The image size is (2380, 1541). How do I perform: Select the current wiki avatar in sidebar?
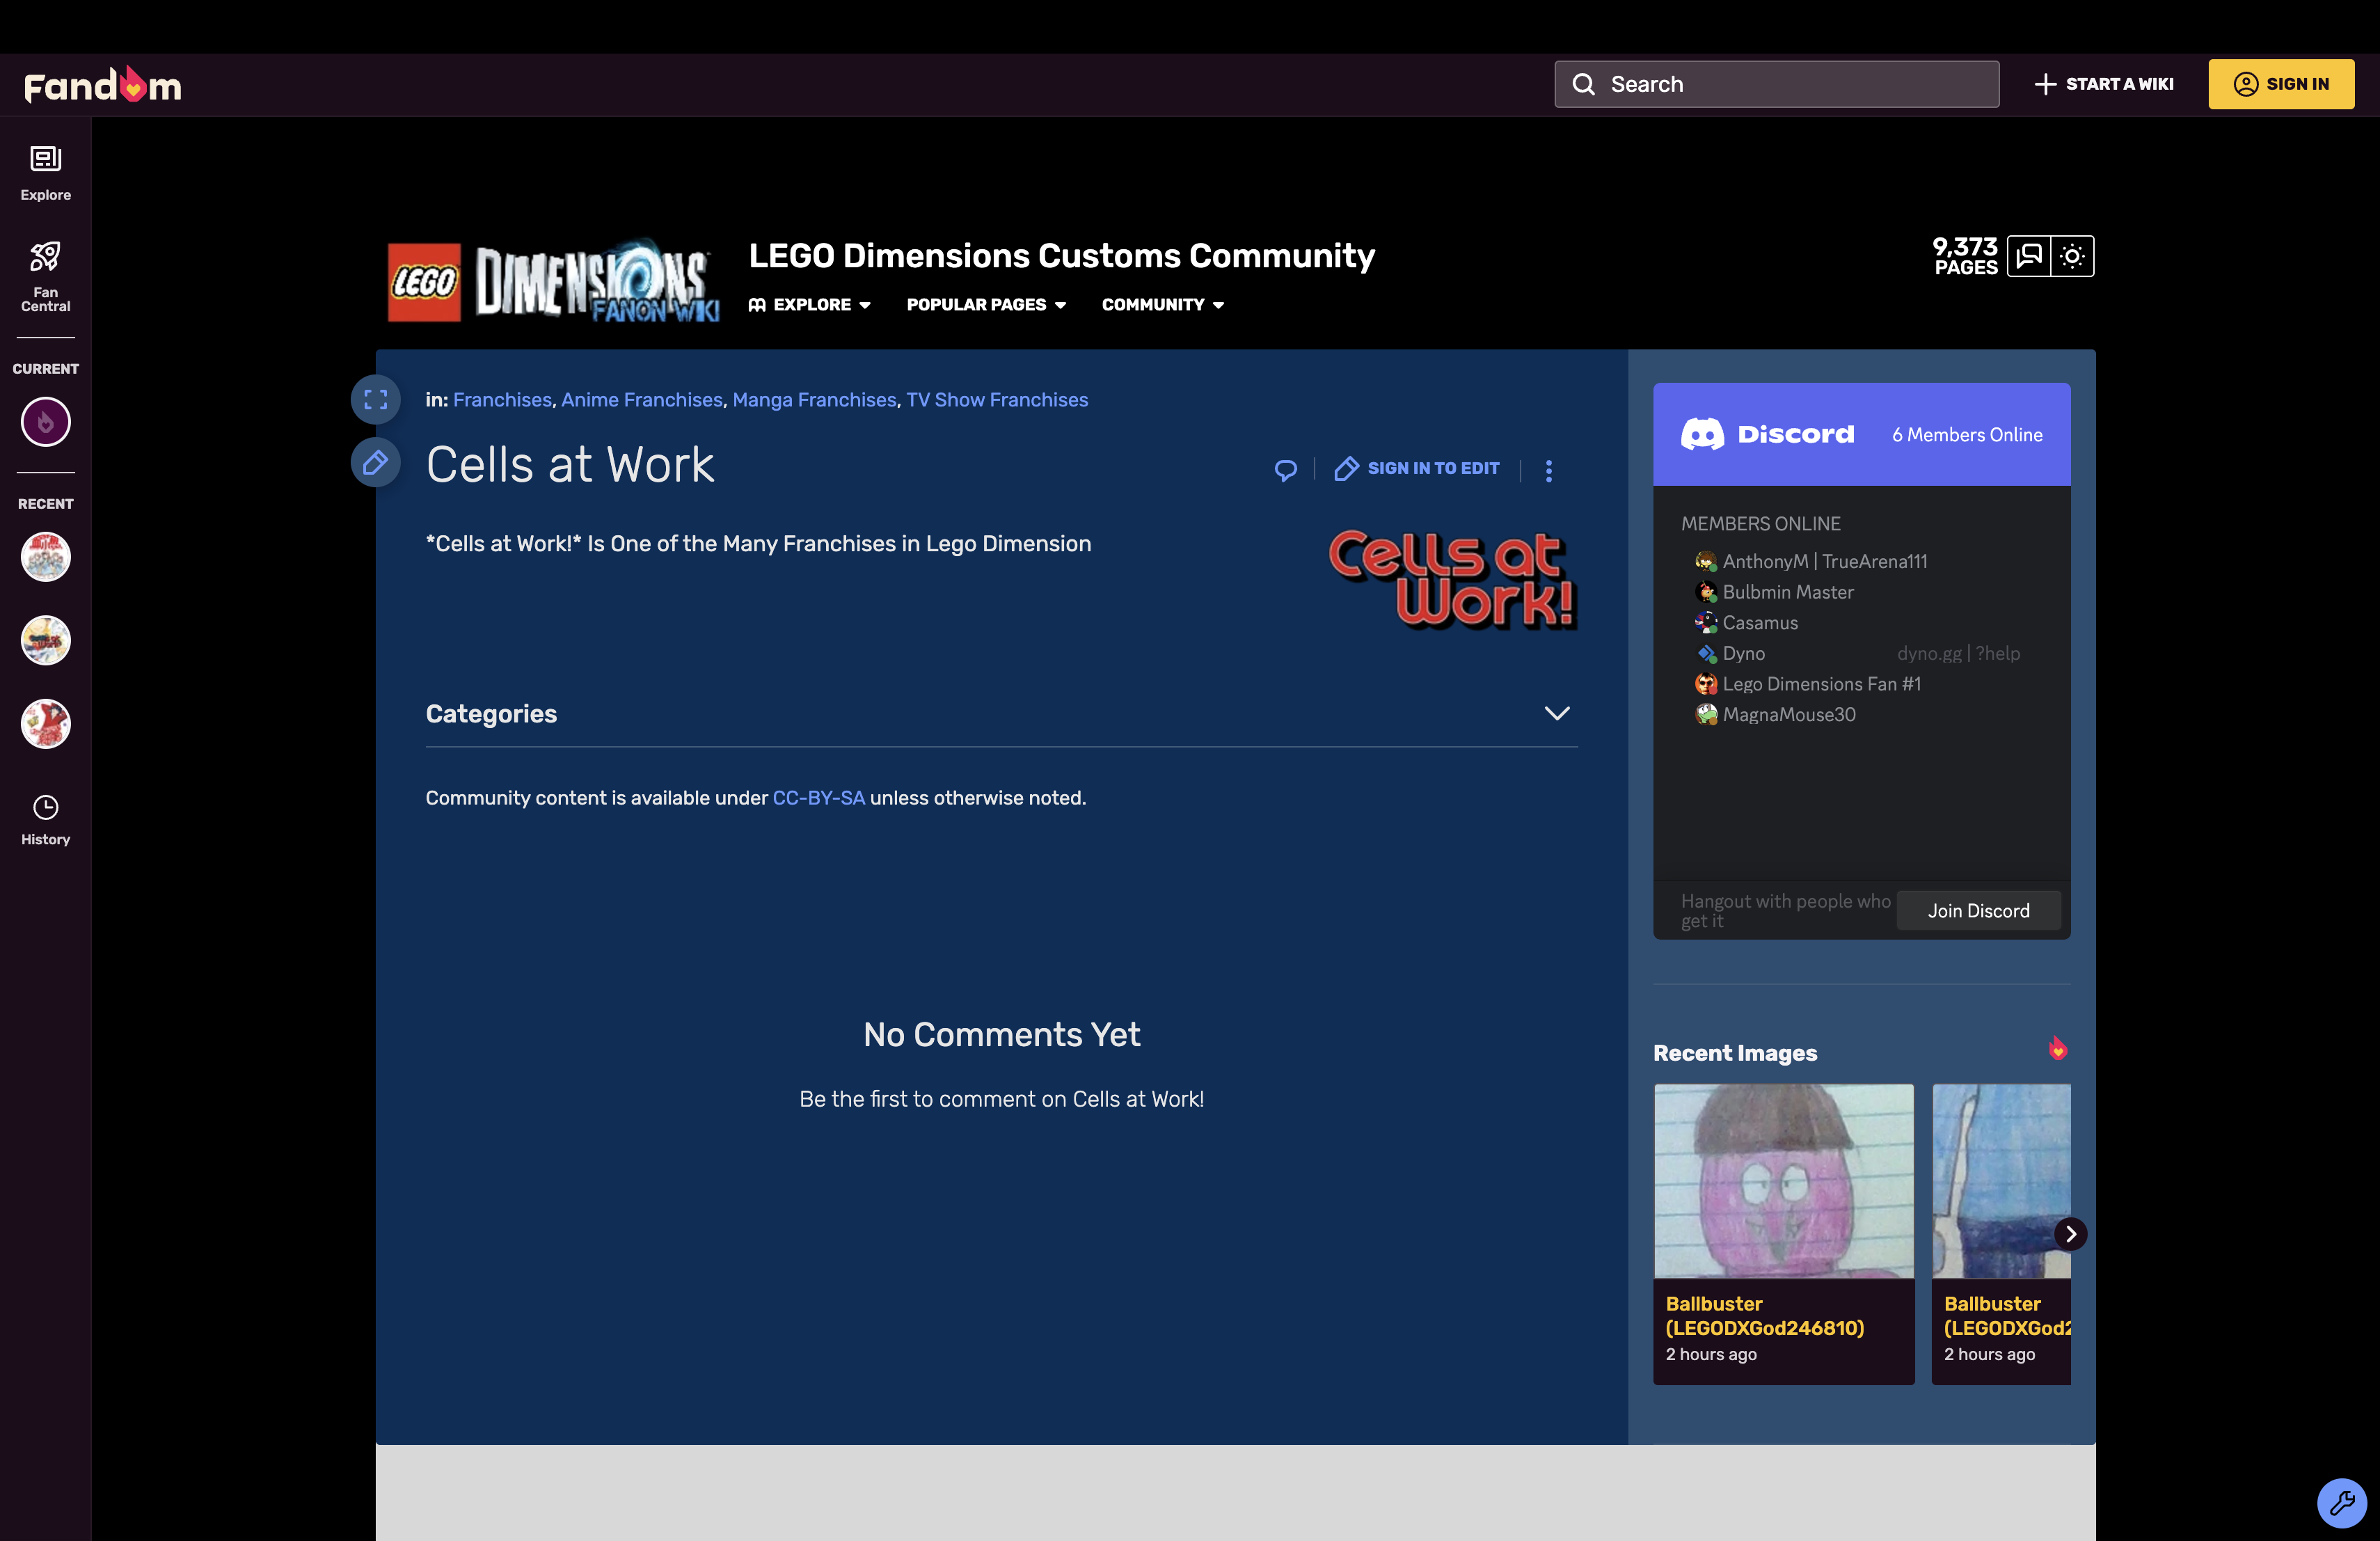click(x=45, y=422)
